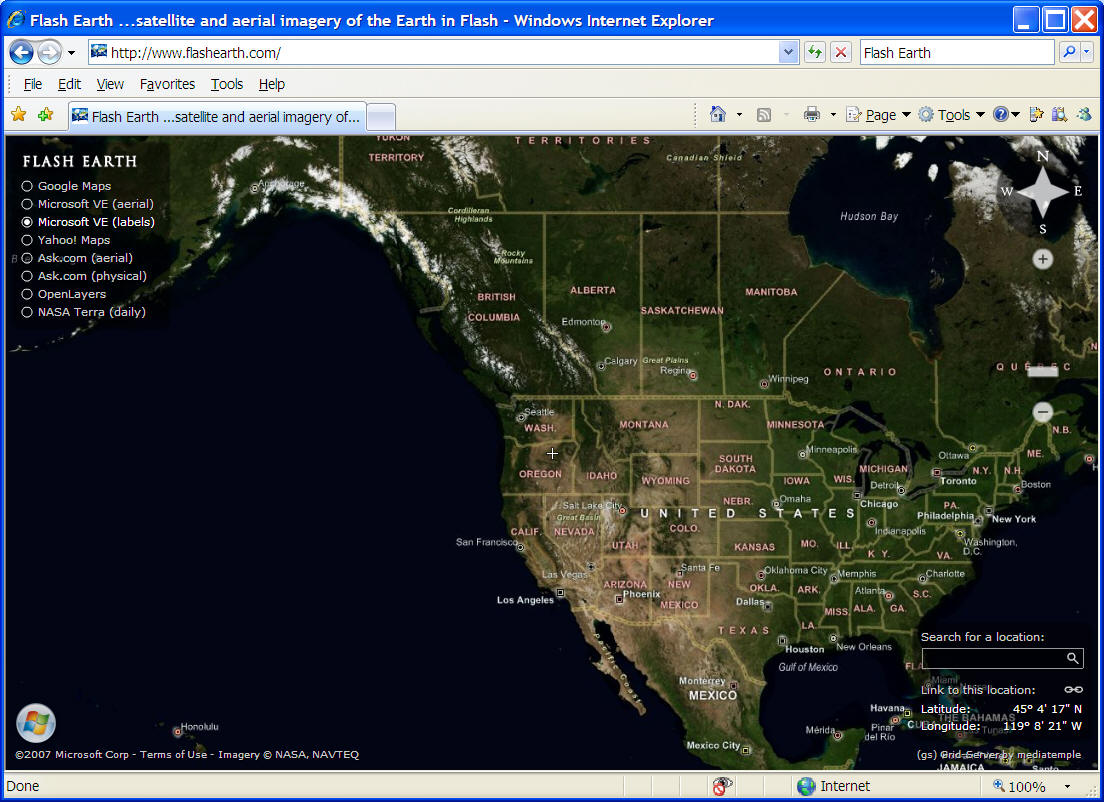This screenshot has height=802, width=1104.
Task: Expand the Print options dropdown arrow
Action: click(x=833, y=115)
